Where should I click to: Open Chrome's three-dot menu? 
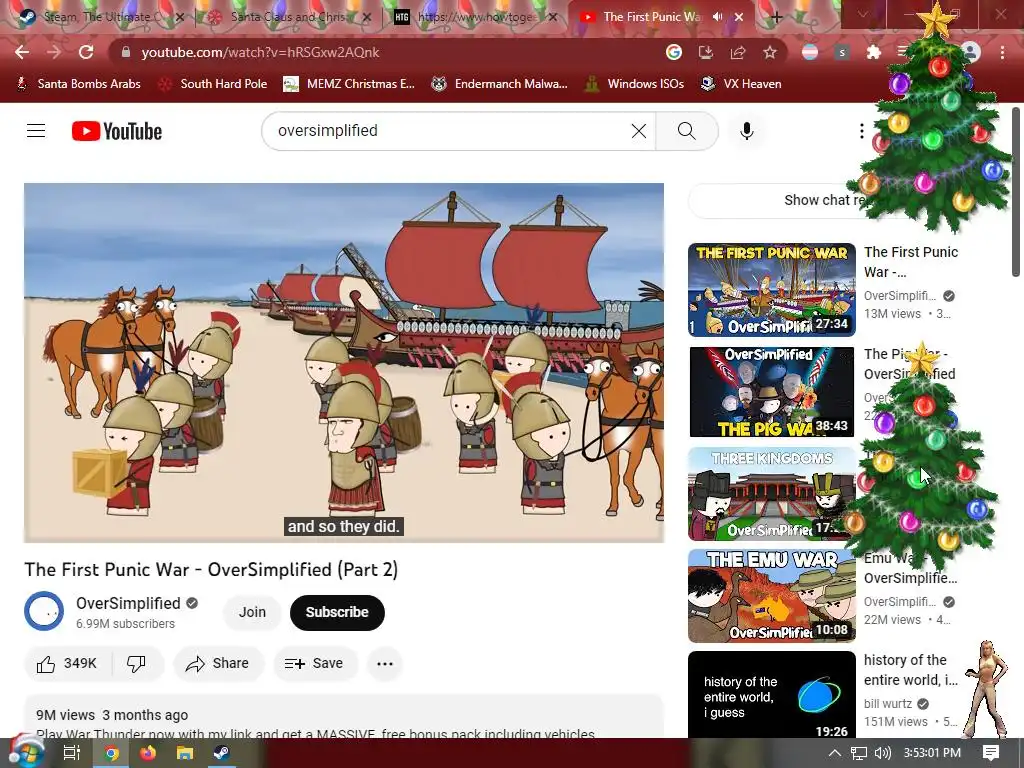pos(1002,52)
